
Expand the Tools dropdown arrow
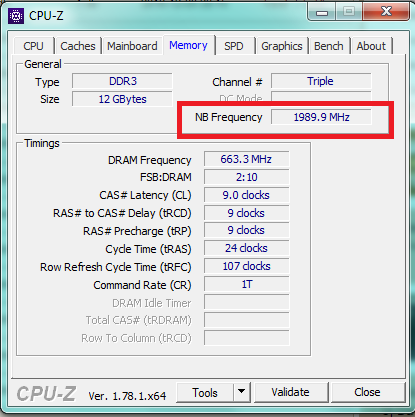(x=242, y=393)
